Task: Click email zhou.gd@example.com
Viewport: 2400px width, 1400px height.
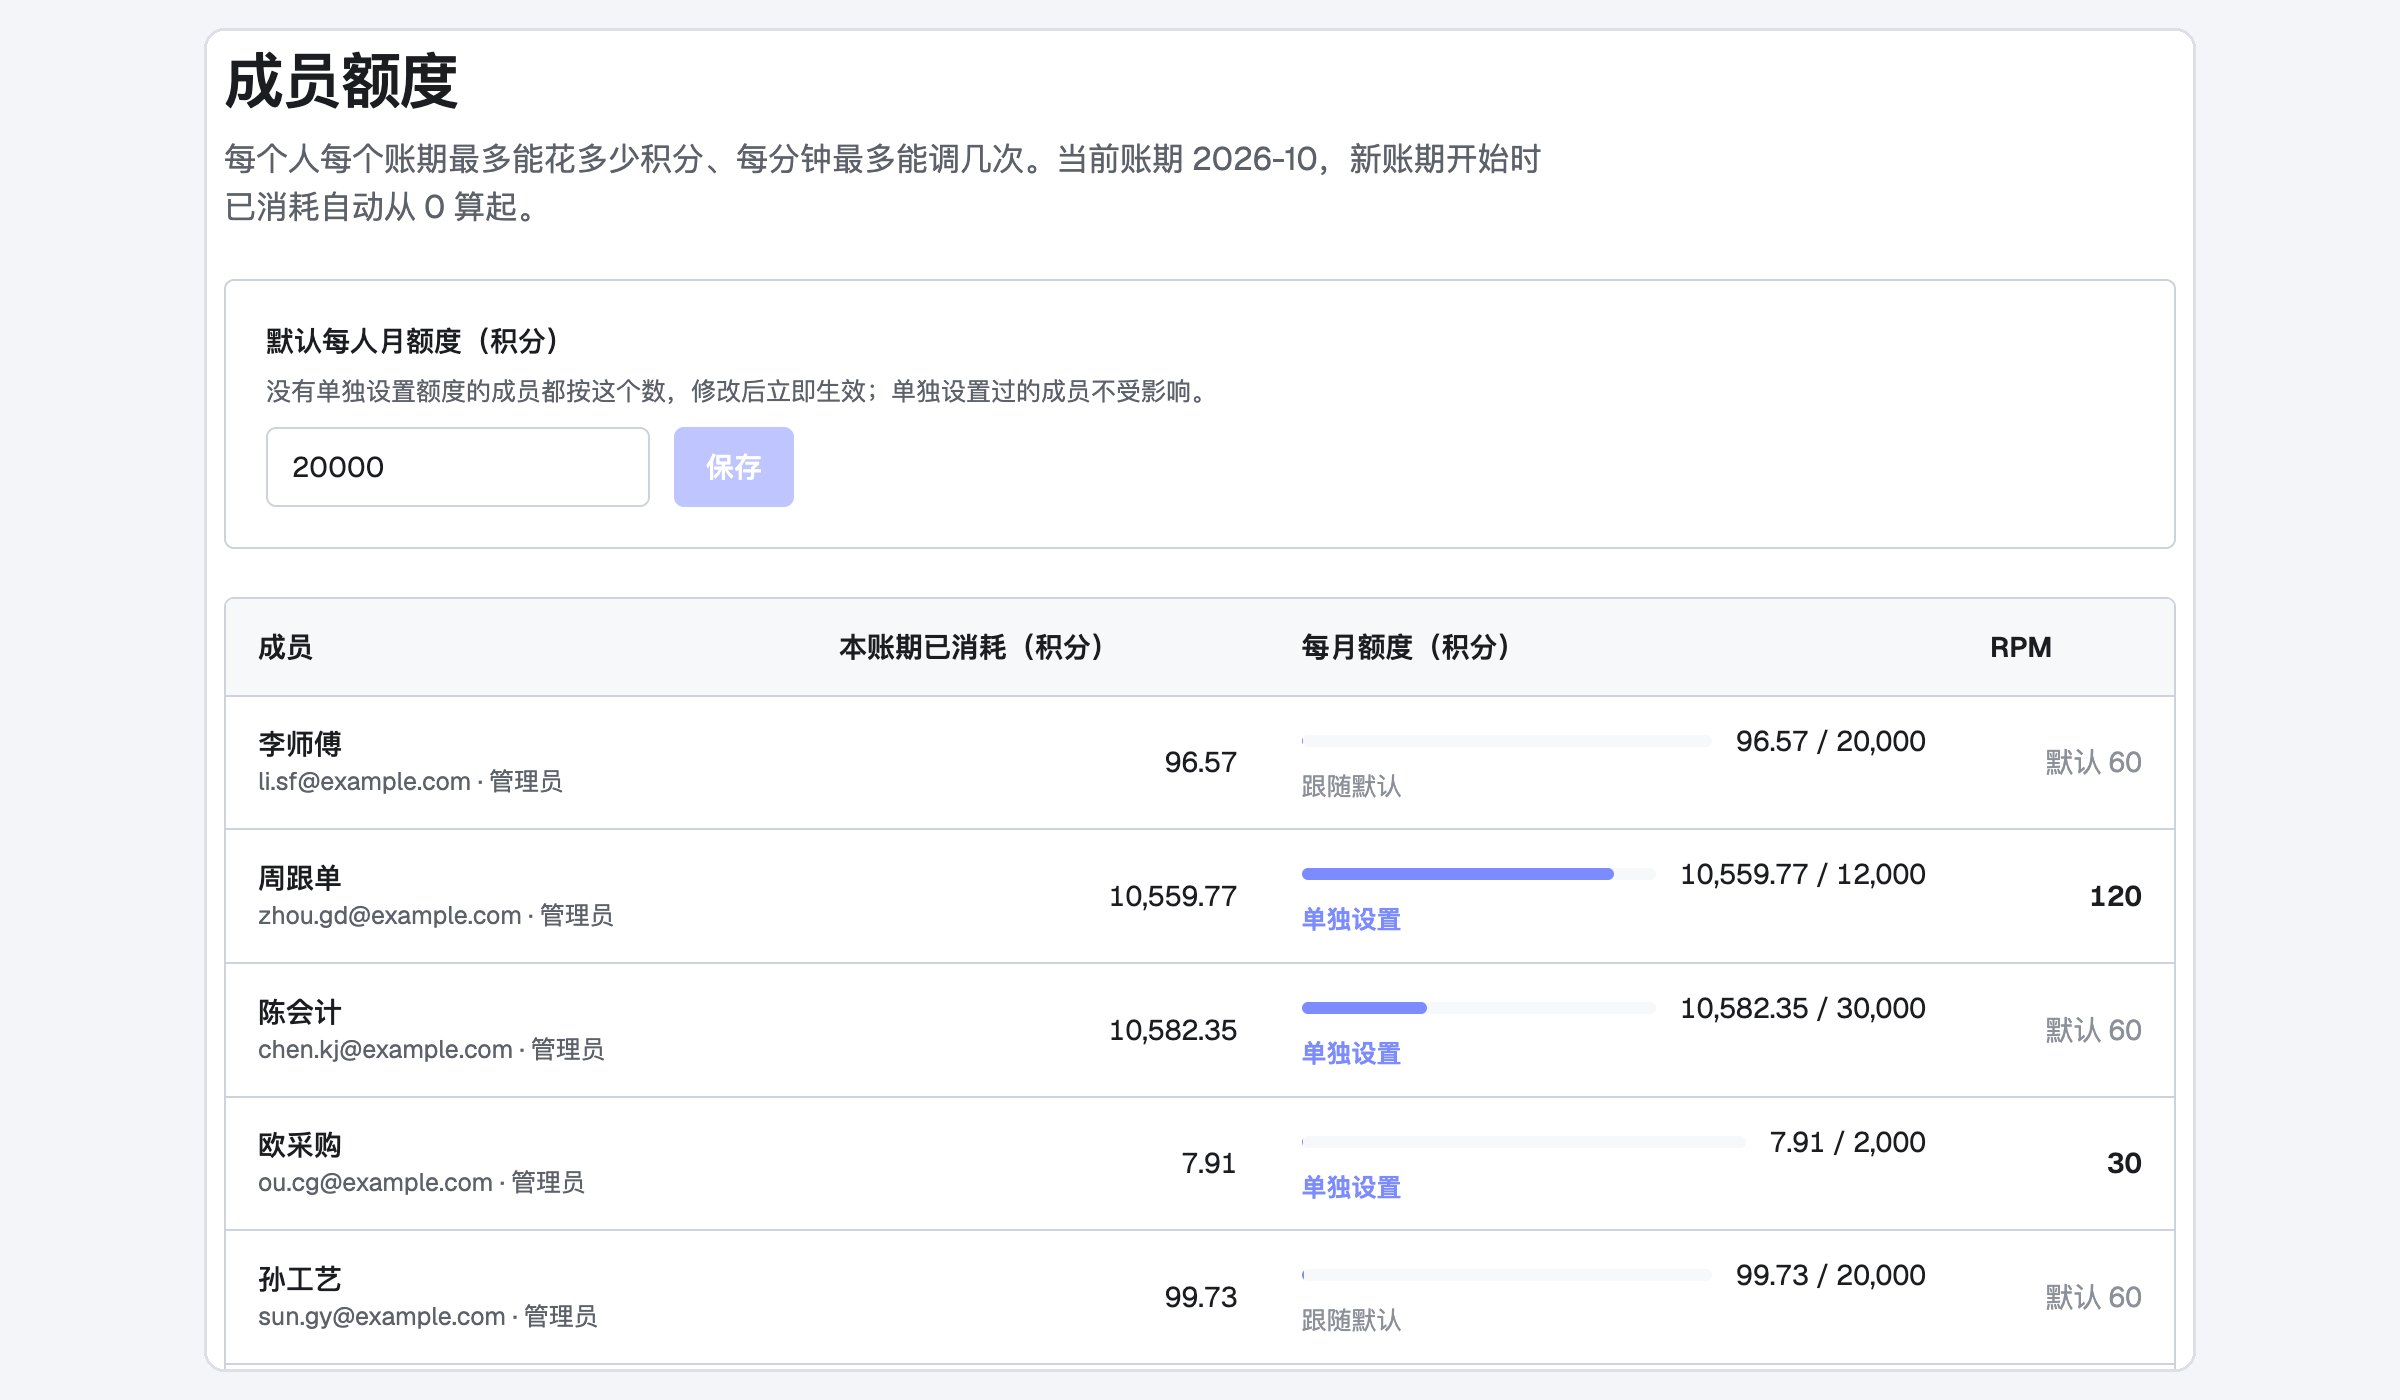Action: pos(390,916)
